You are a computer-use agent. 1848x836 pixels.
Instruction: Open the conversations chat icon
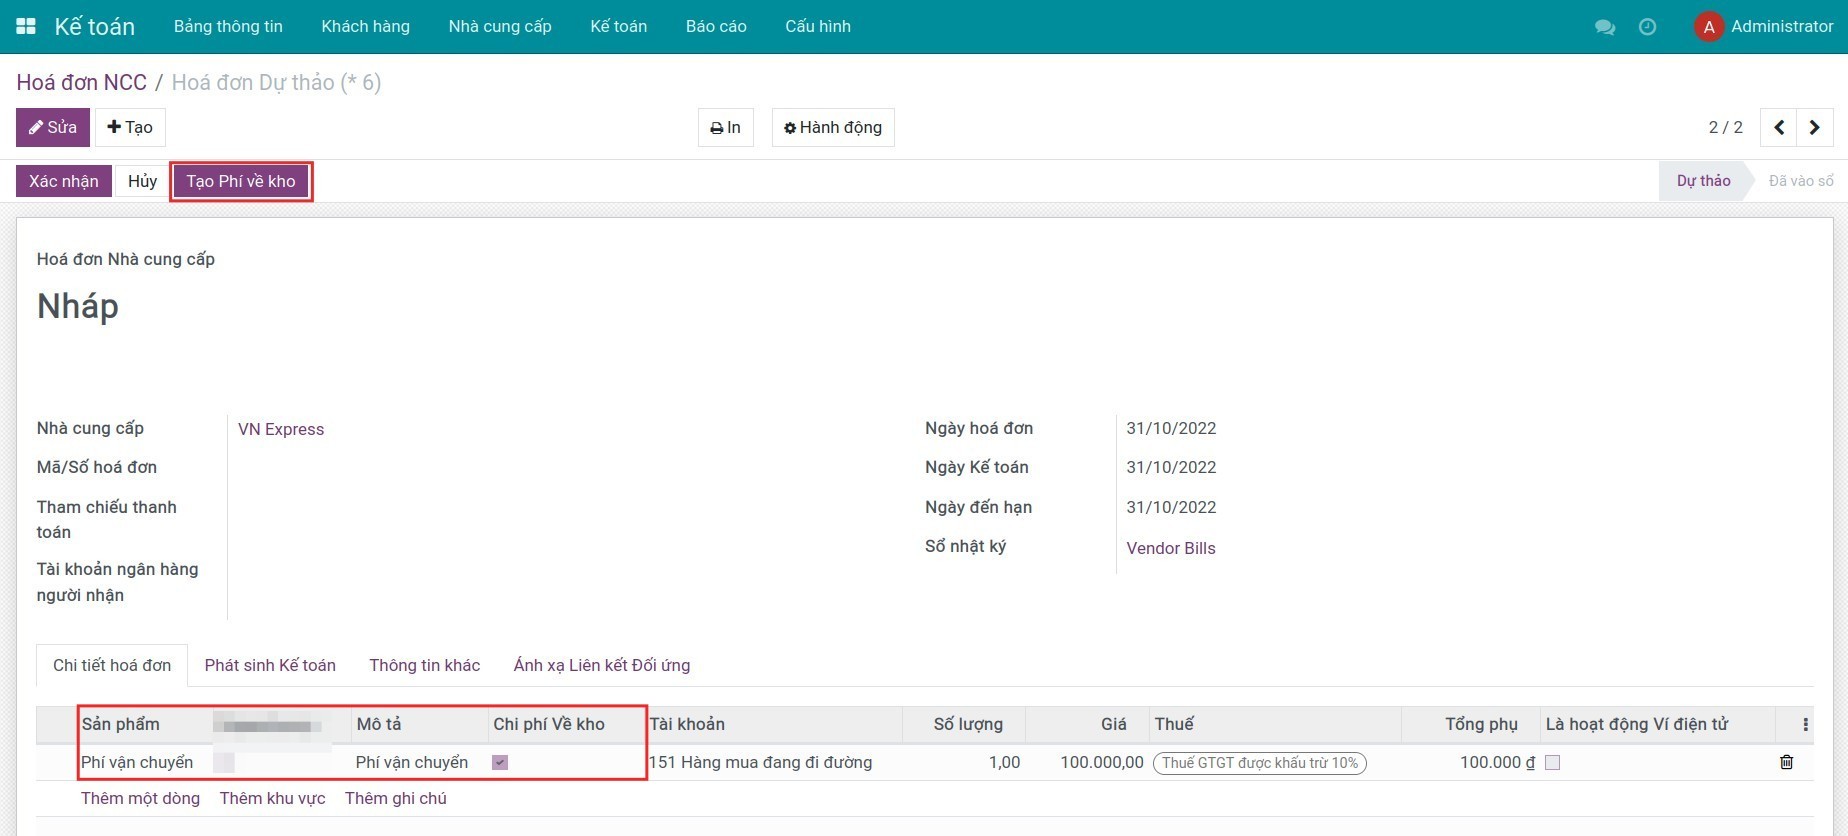[x=1604, y=27]
